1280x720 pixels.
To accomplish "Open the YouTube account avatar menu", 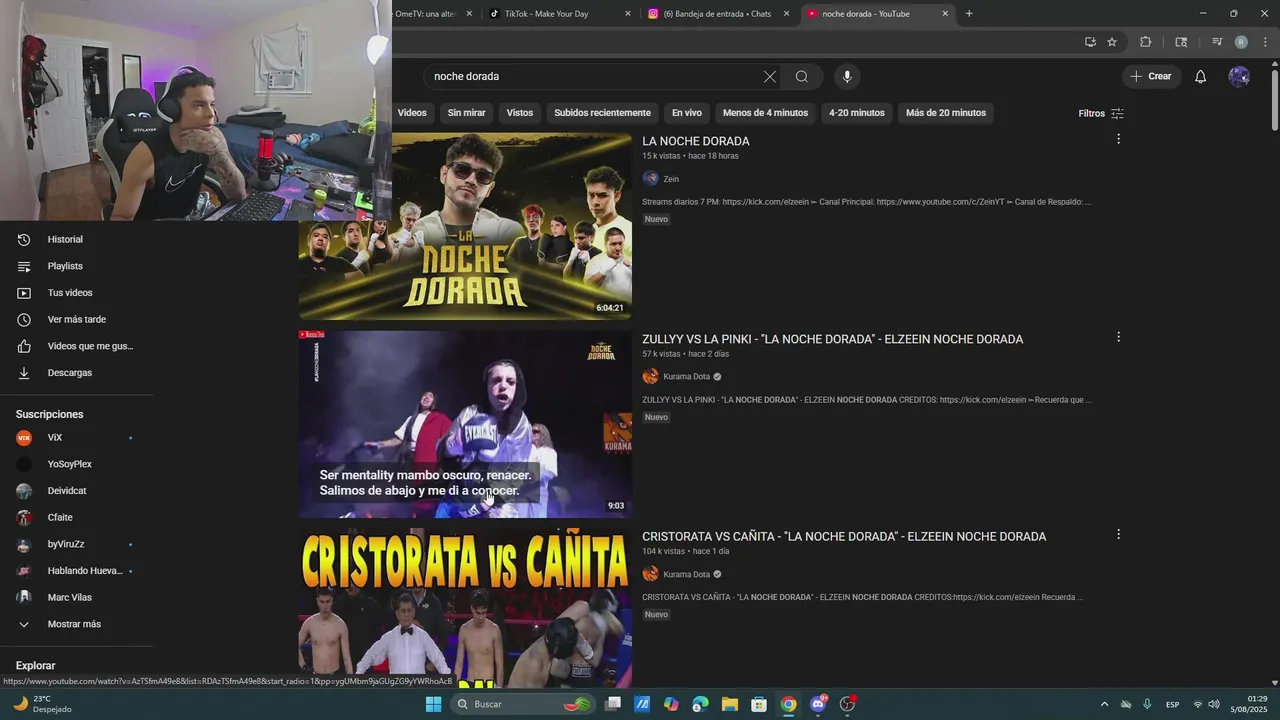I will point(1239,77).
